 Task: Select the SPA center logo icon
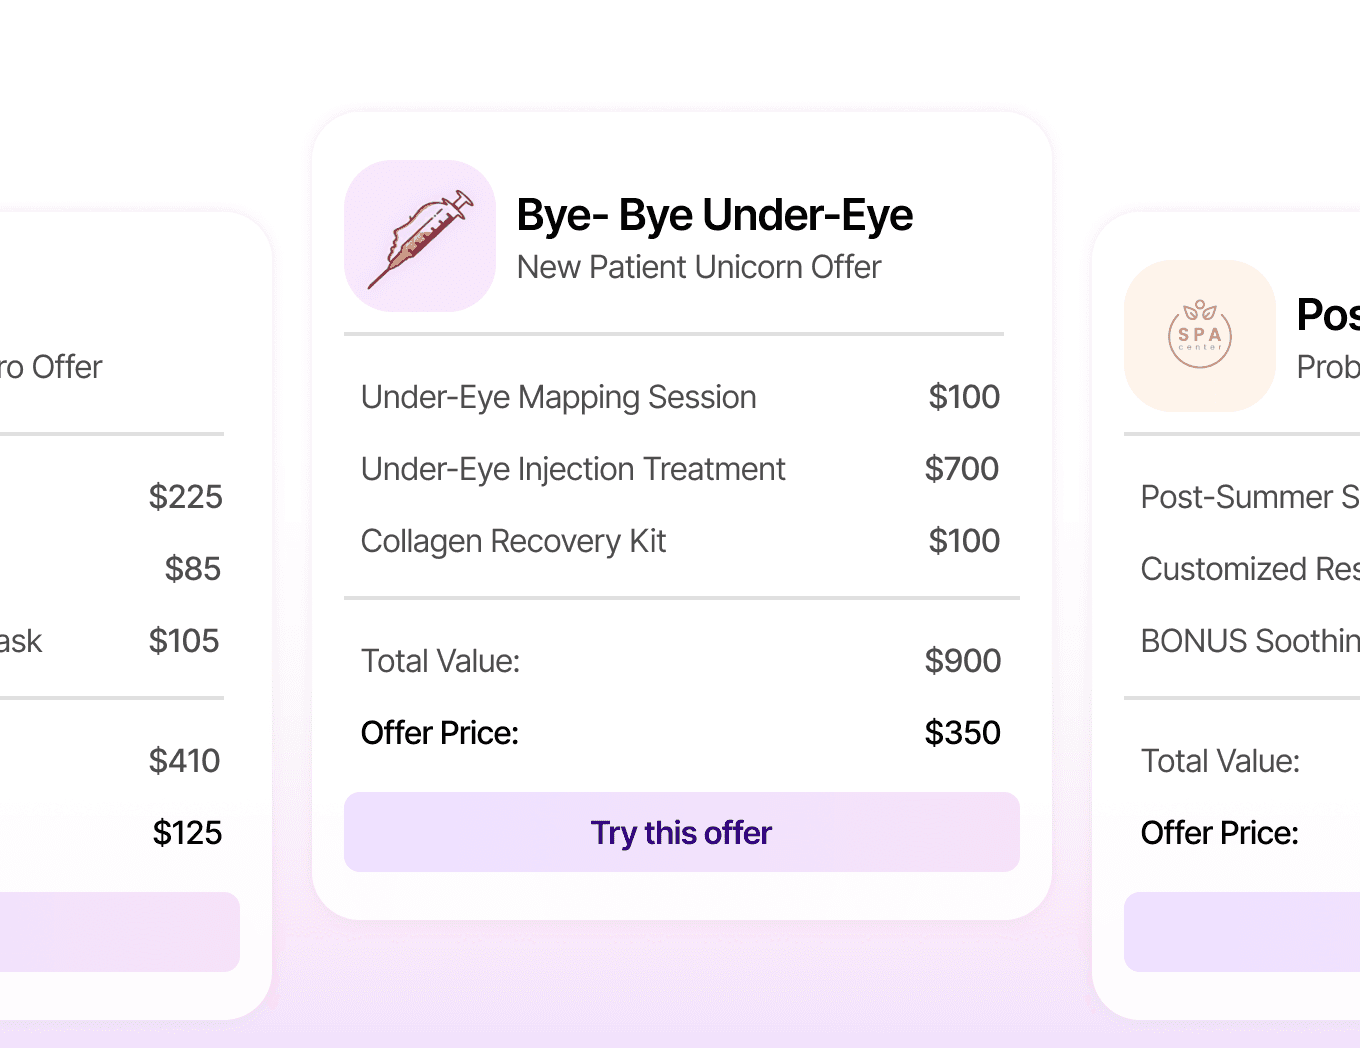(1199, 337)
